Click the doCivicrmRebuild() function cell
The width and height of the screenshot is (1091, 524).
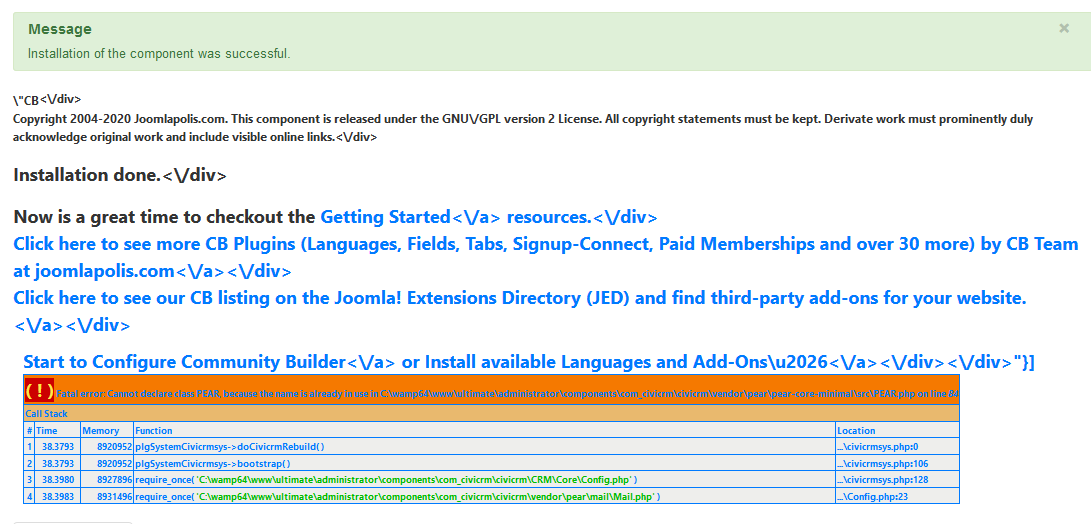[484, 447]
